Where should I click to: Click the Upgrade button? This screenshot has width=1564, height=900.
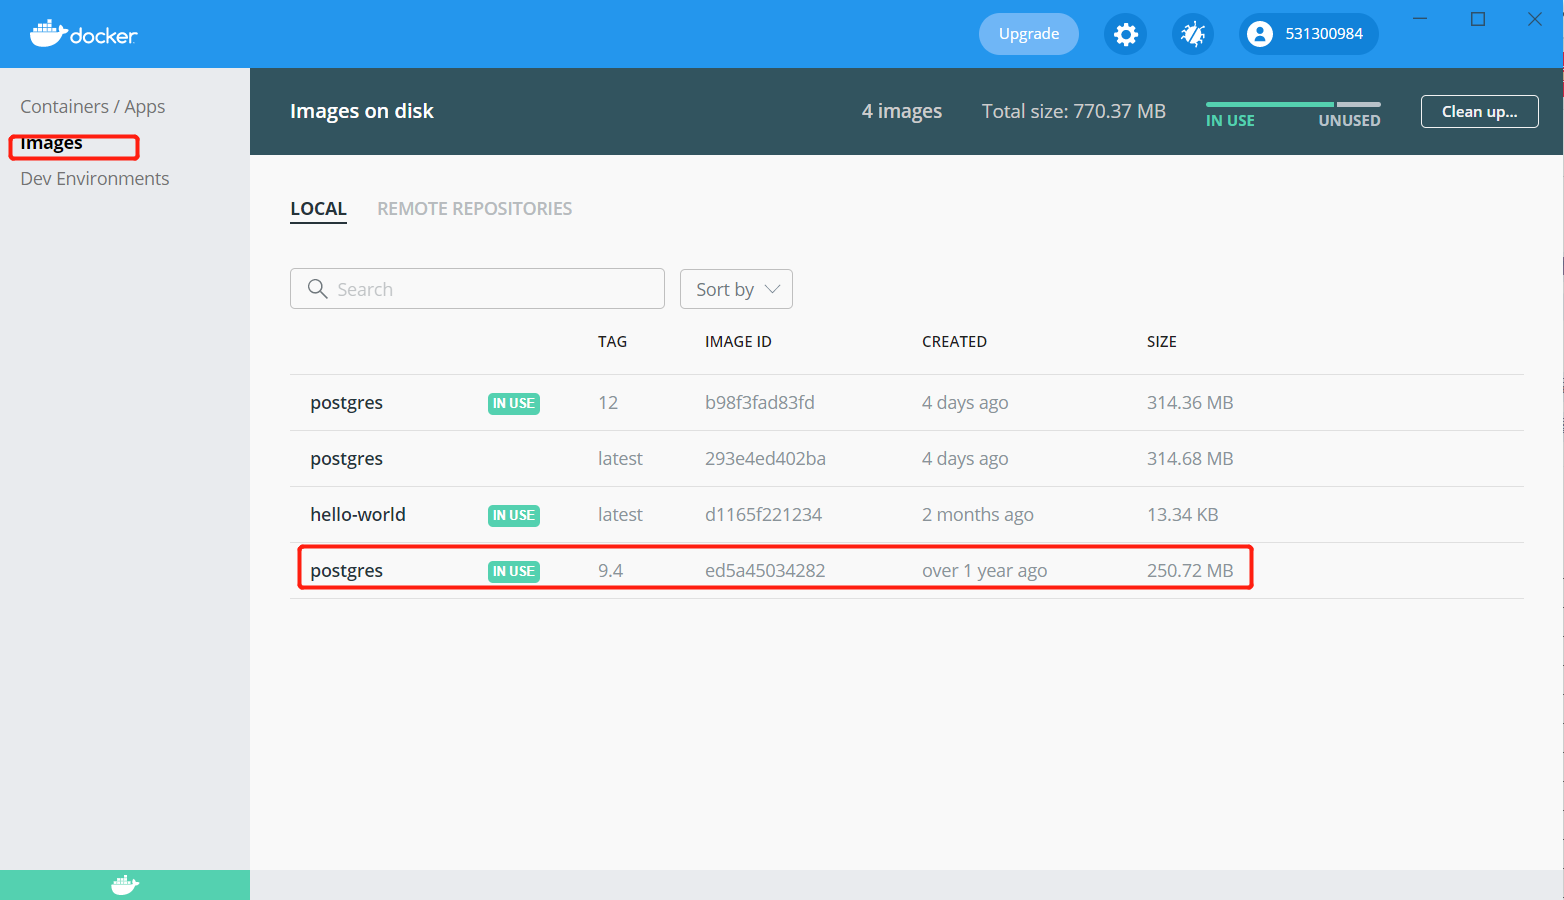[x=1029, y=34]
